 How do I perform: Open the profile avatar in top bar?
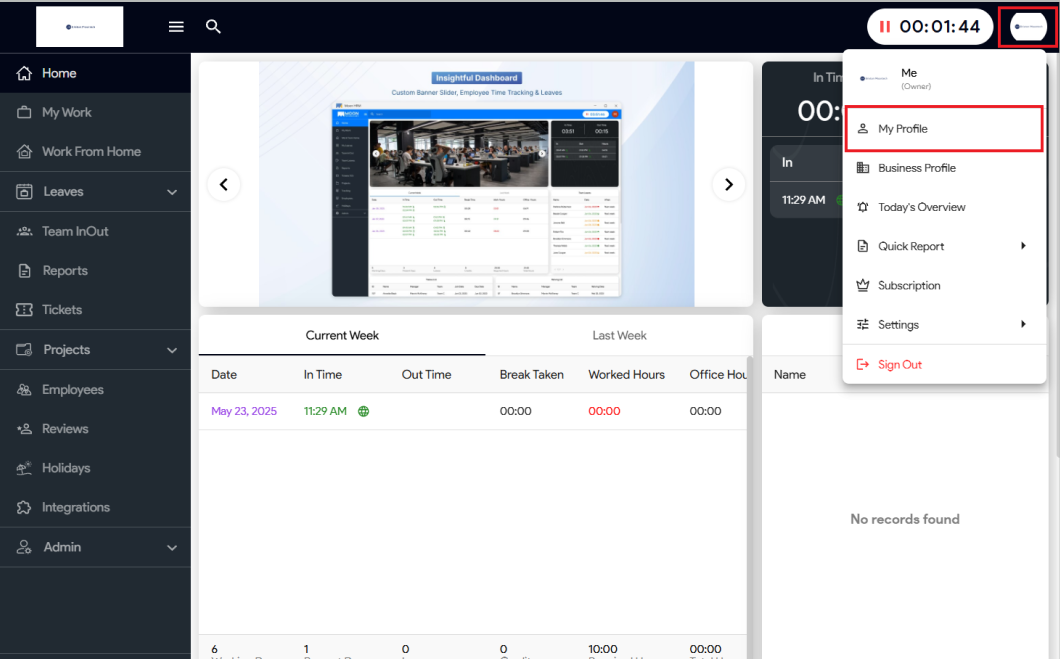(x=1028, y=27)
